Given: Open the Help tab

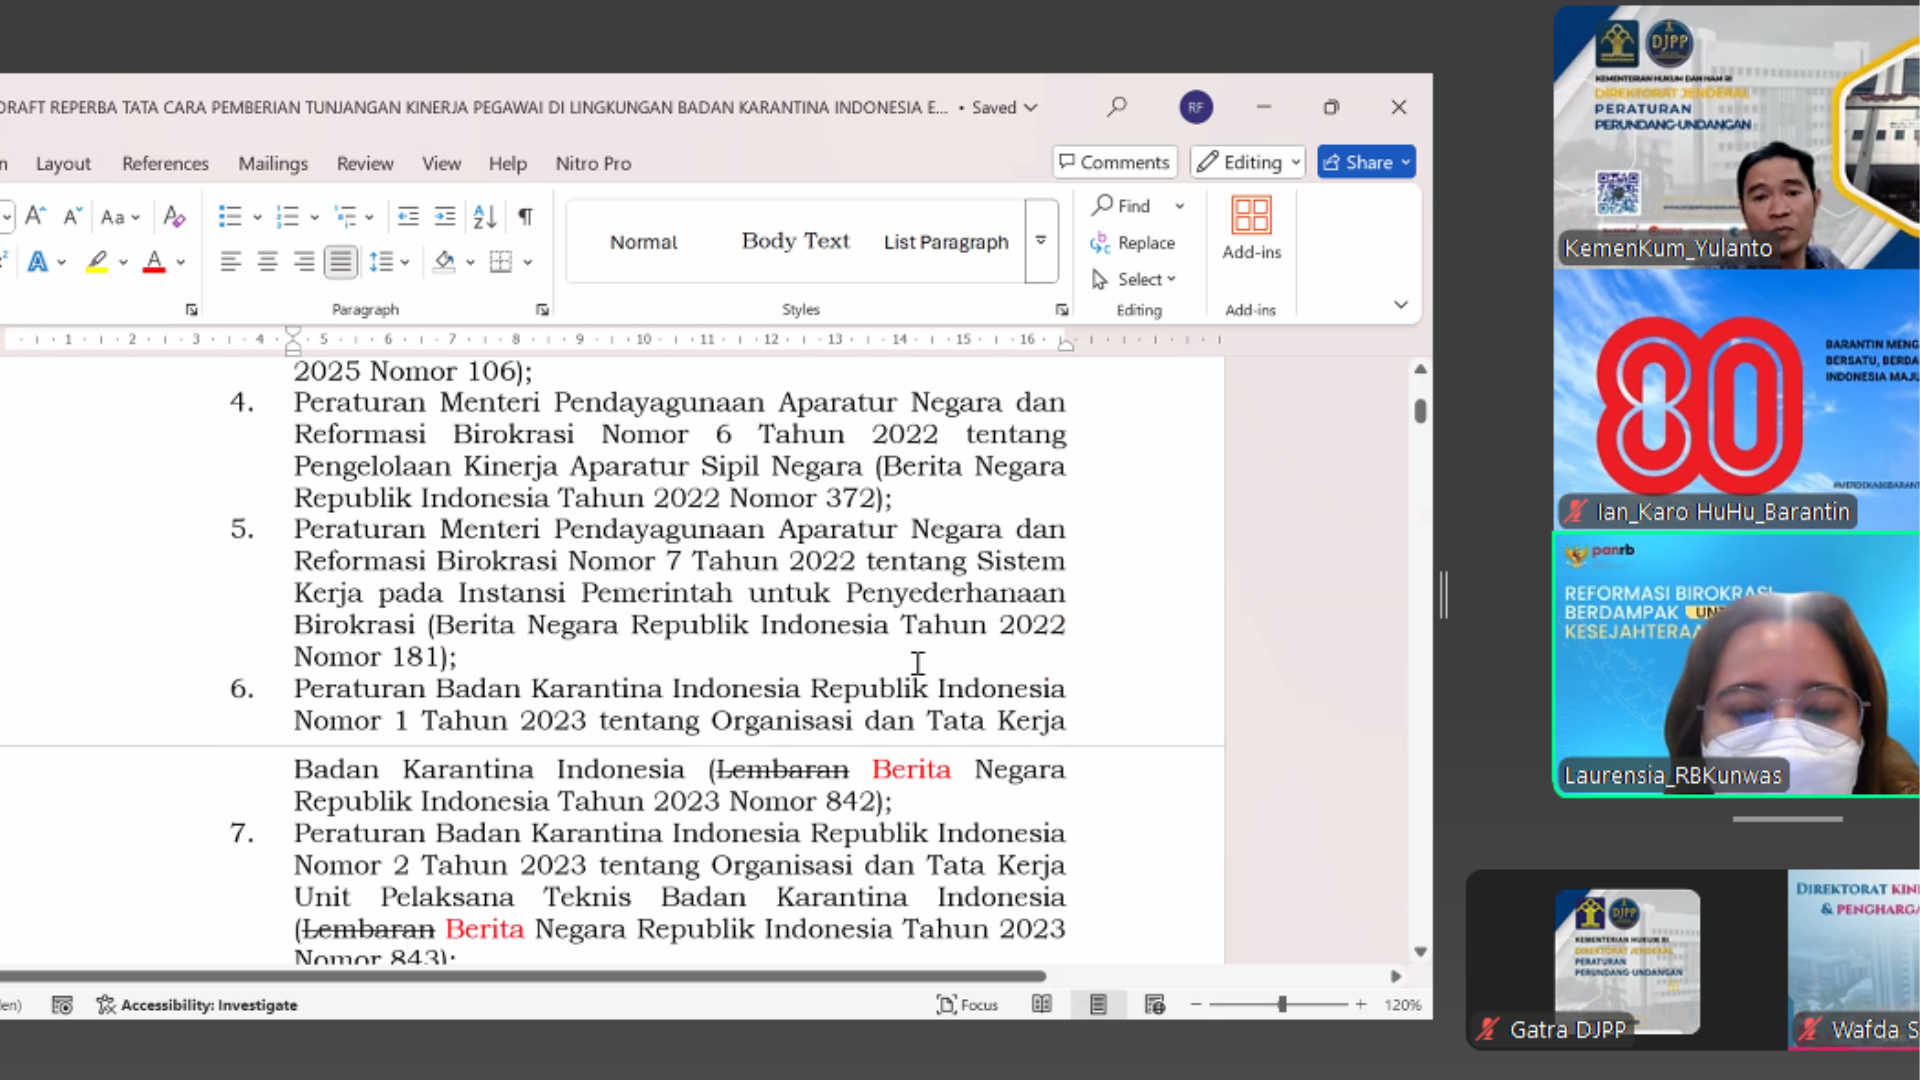Looking at the screenshot, I should 507,163.
